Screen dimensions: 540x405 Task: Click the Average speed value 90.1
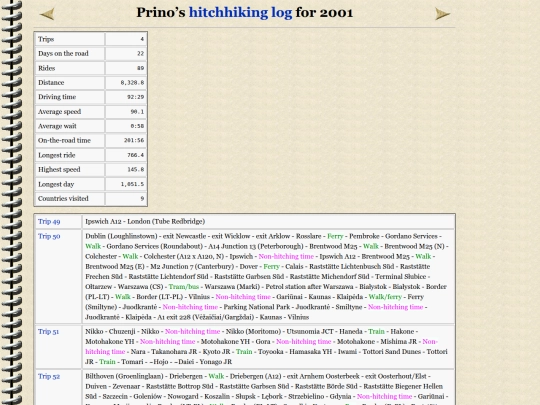coord(137,112)
